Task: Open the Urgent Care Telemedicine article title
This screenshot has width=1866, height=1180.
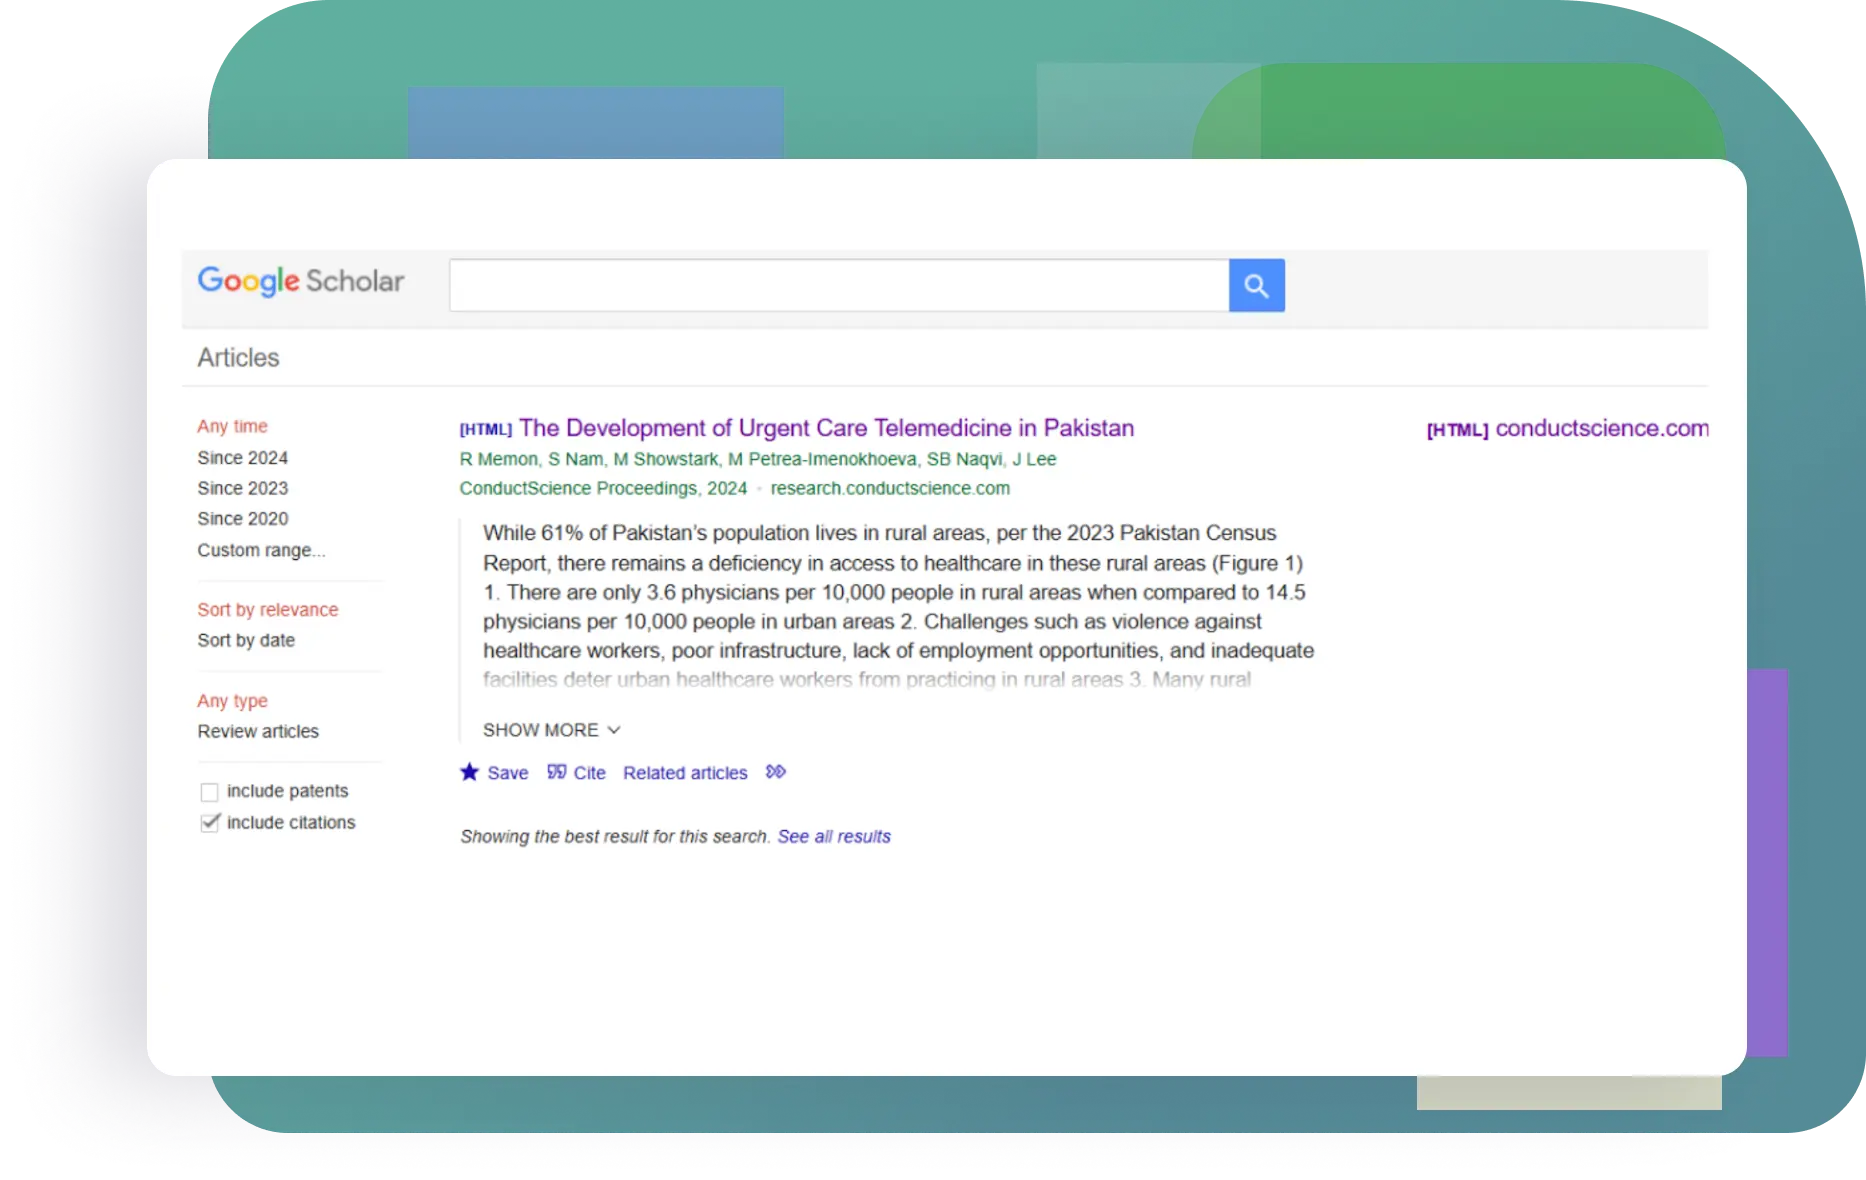Action: 826,428
